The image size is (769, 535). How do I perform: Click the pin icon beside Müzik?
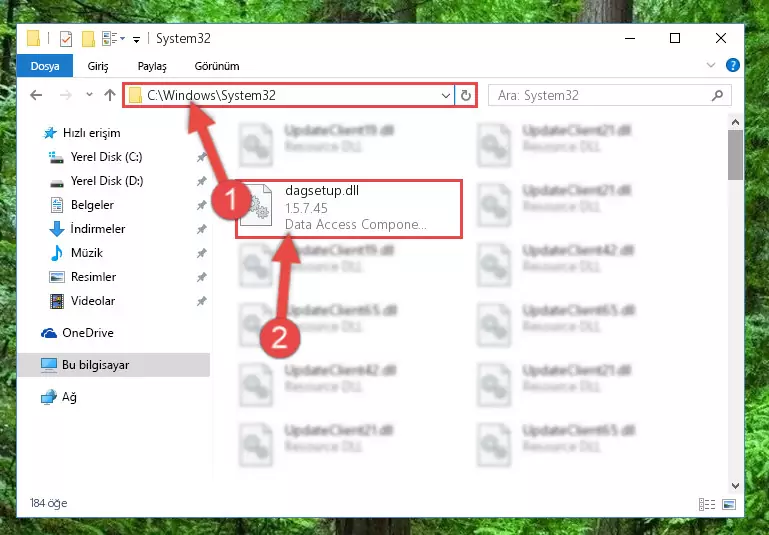201,254
